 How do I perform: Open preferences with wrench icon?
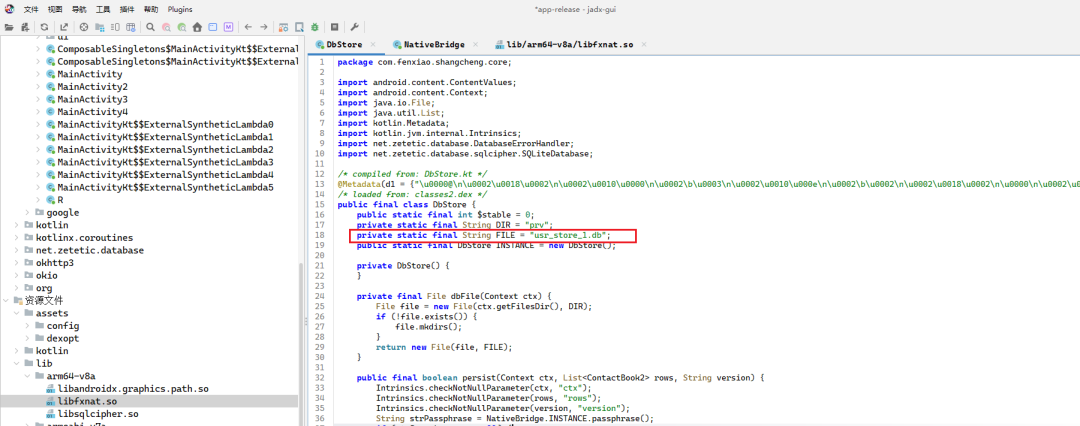click(x=355, y=27)
